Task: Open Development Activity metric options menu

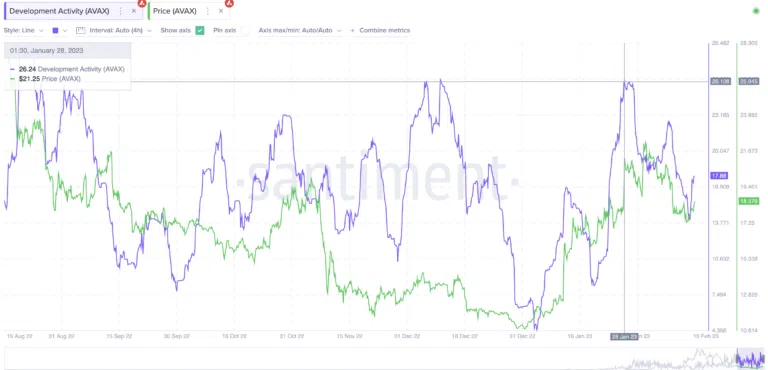Action: coord(121,11)
